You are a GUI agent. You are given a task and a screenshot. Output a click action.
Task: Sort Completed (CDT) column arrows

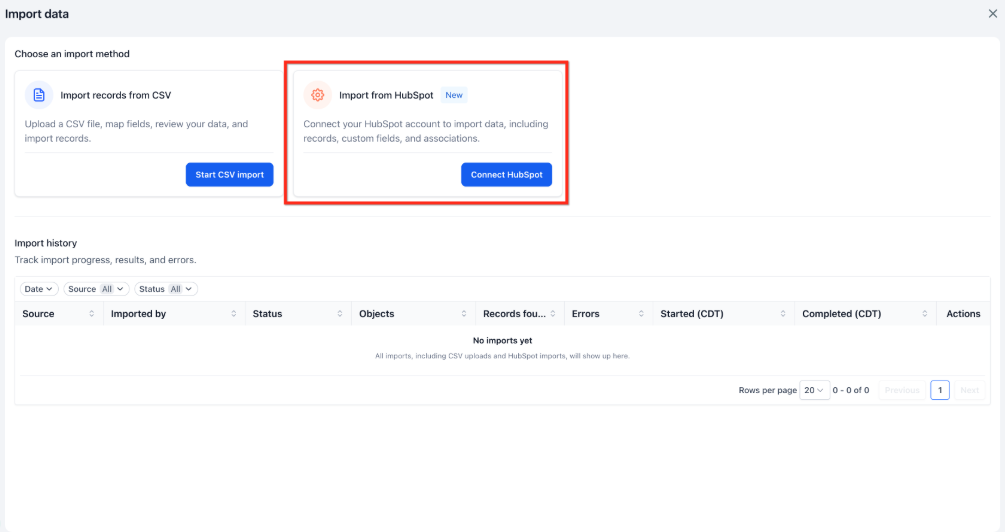click(x=924, y=313)
